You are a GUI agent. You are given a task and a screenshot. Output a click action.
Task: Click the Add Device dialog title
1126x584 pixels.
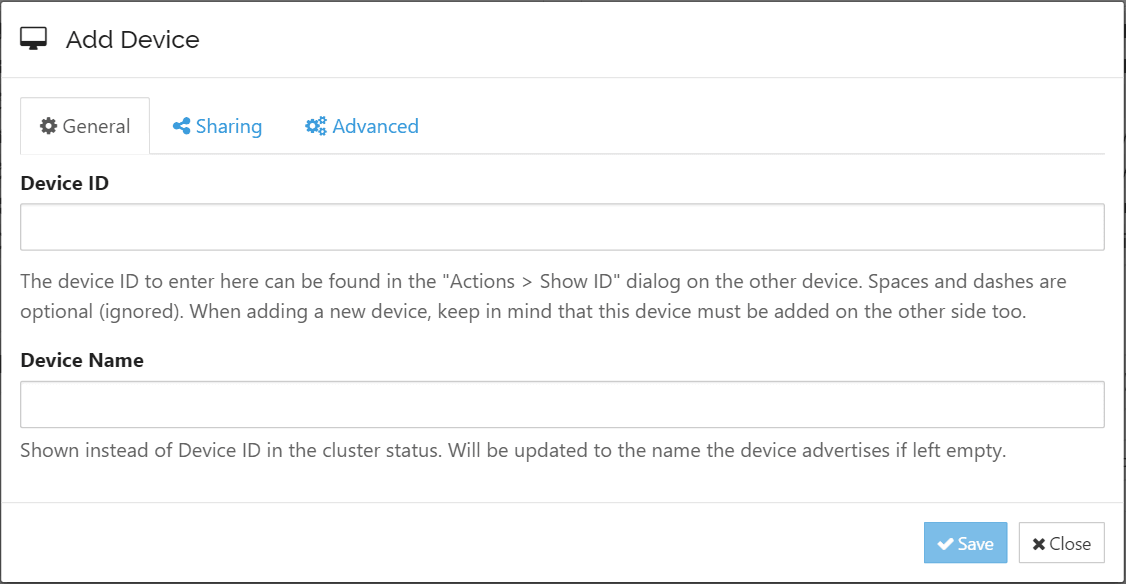click(x=132, y=39)
